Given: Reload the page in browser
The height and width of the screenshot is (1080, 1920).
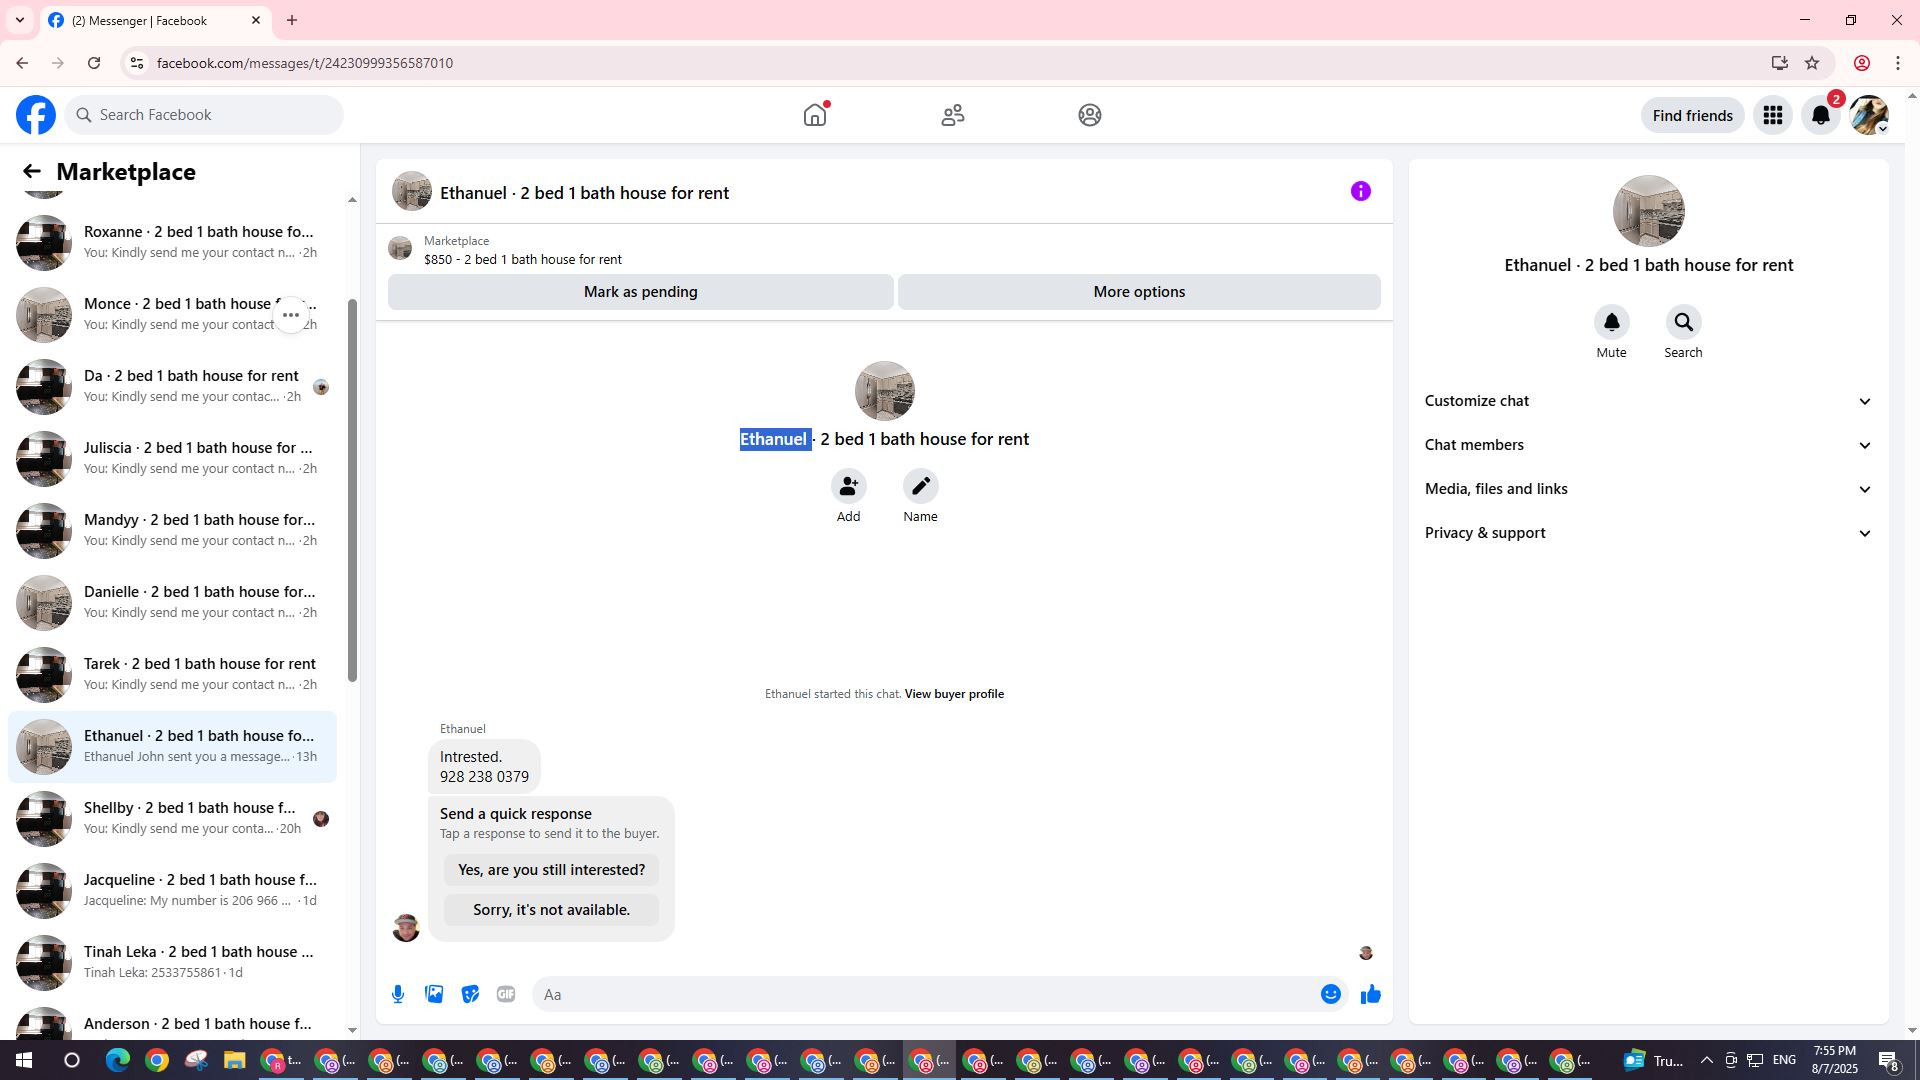Looking at the screenshot, I should pyautogui.click(x=94, y=63).
